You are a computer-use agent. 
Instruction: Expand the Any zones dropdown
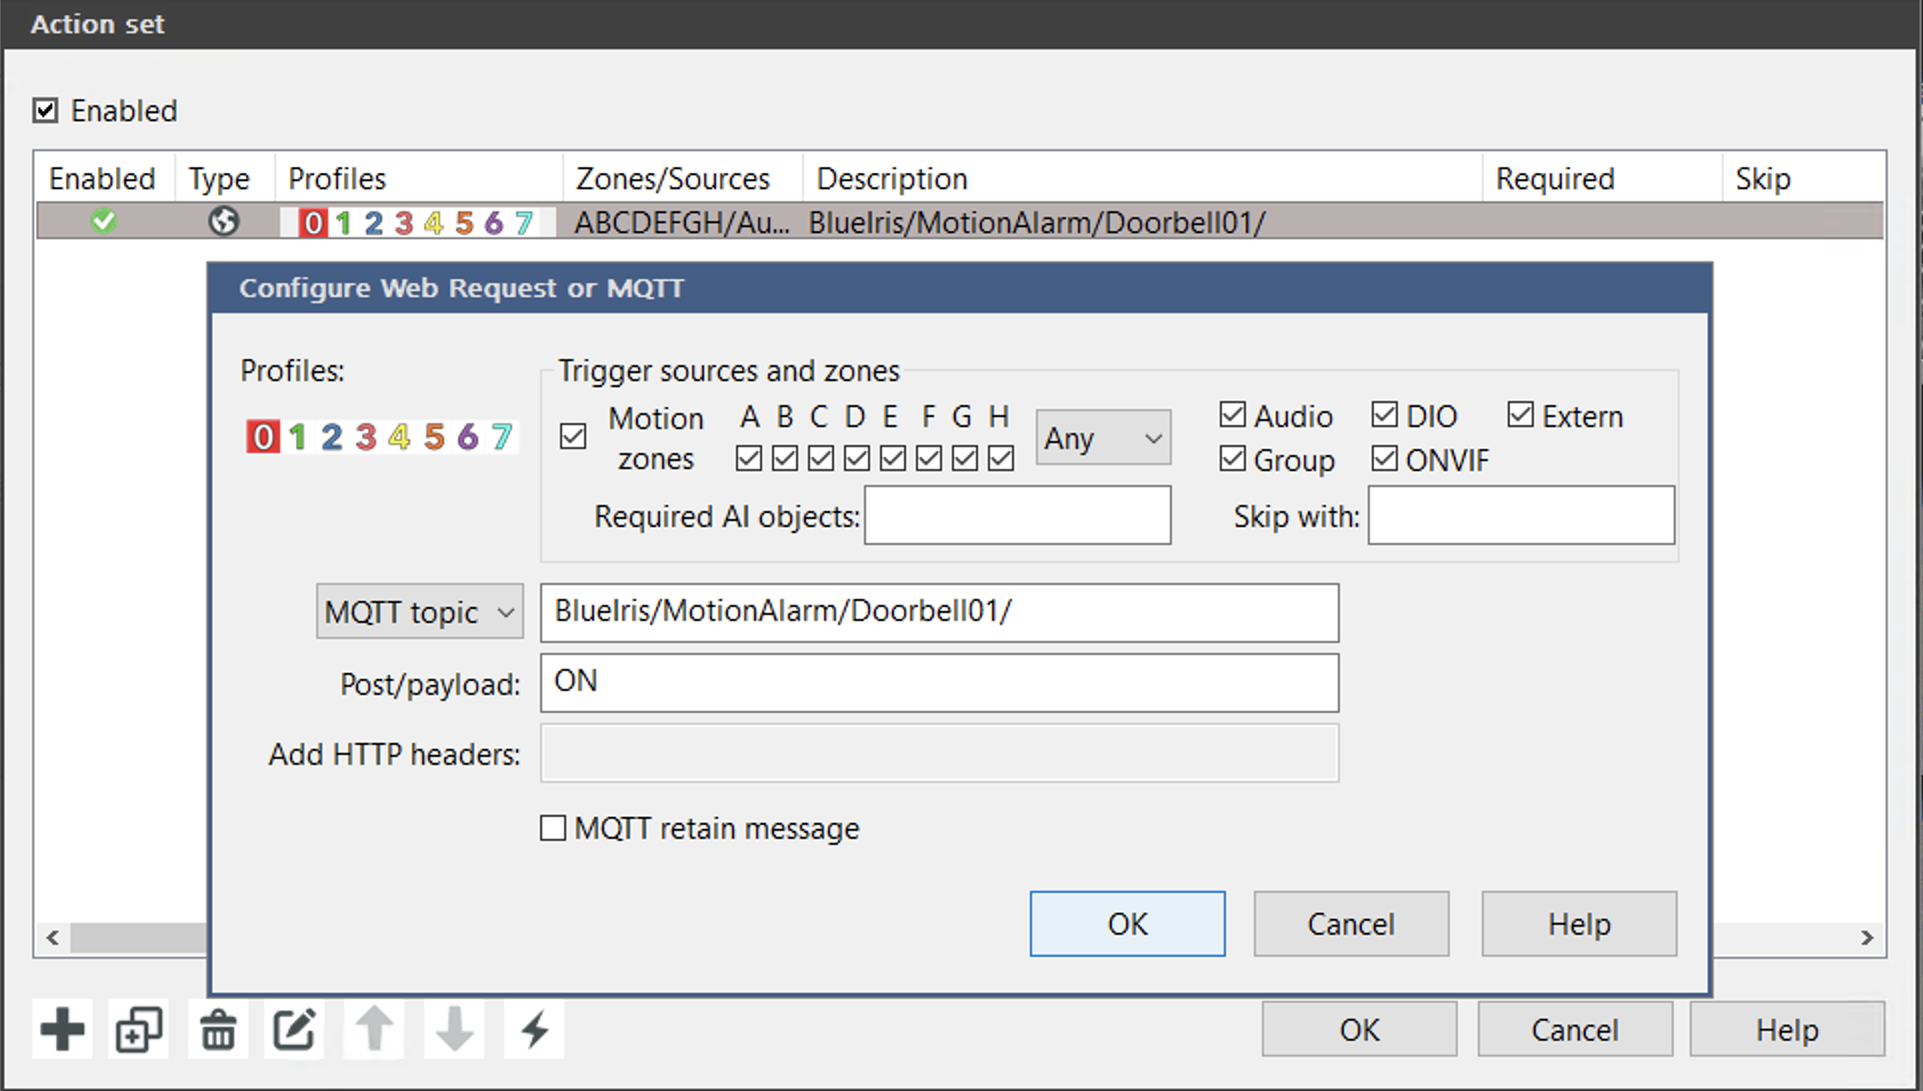click(x=1103, y=438)
